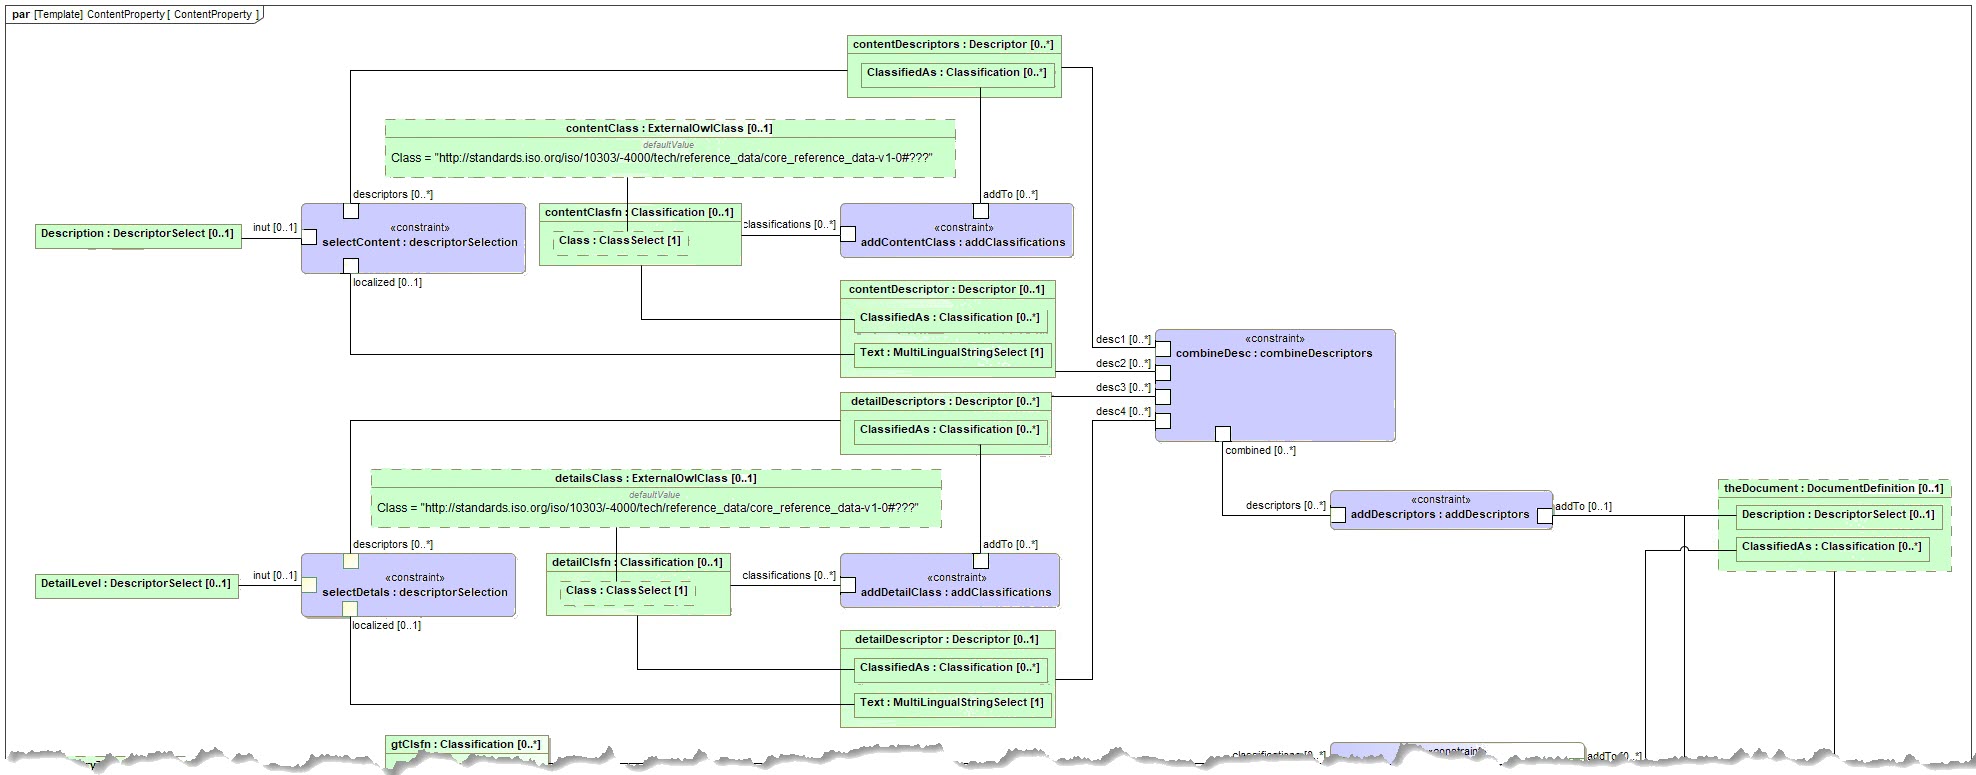Click Text property inside contentDescriptor block
Image resolution: width=1976 pixels, height=775 pixels.
coord(951,353)
